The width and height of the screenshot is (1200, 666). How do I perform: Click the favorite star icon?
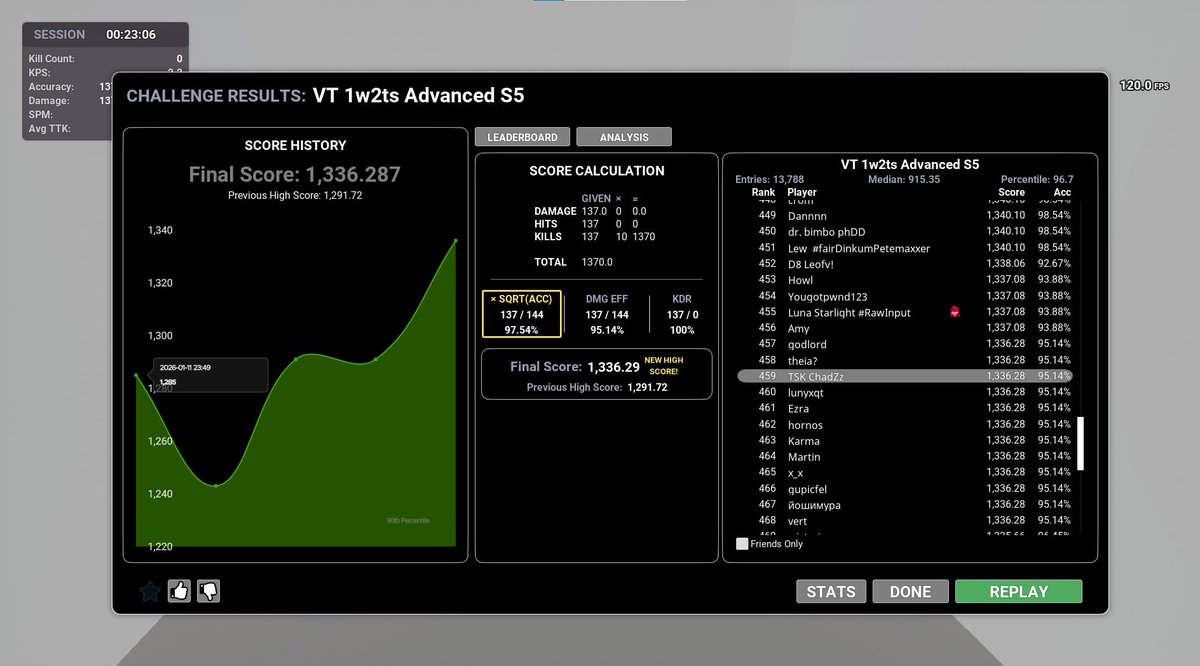click(x=148, y=591)
